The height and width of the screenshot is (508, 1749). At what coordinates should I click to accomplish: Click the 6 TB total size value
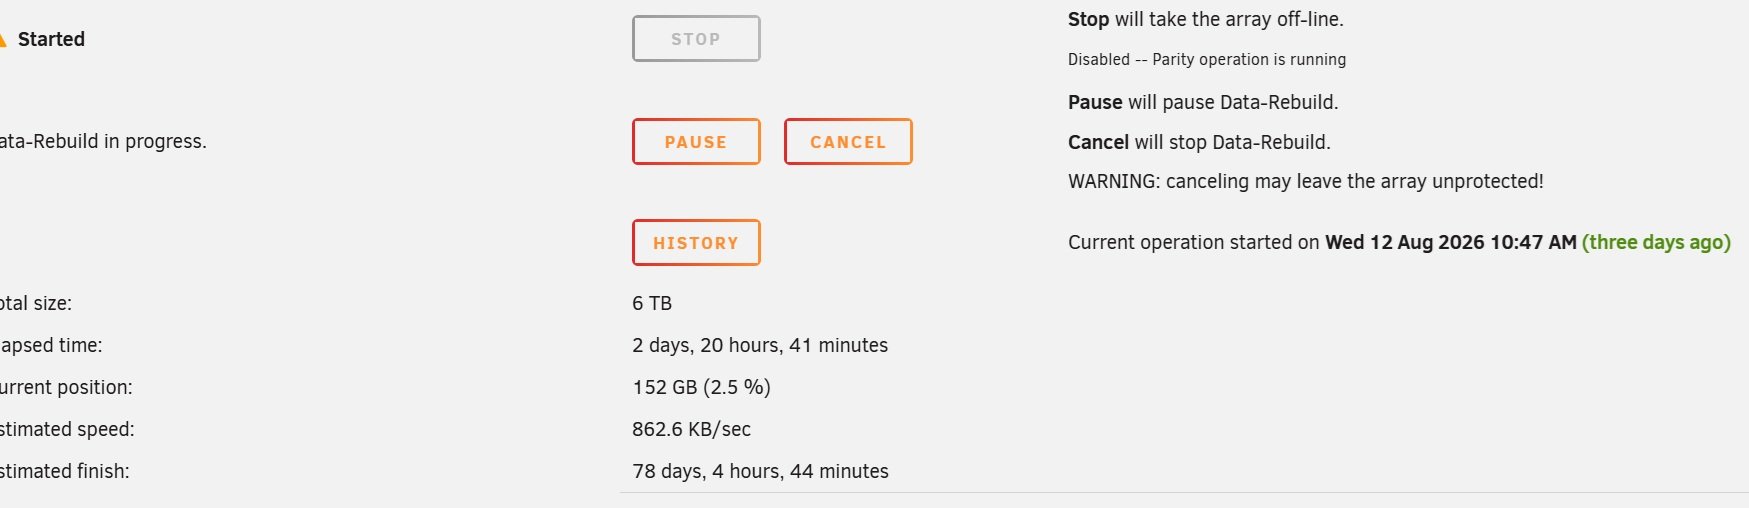coord(652,303)
